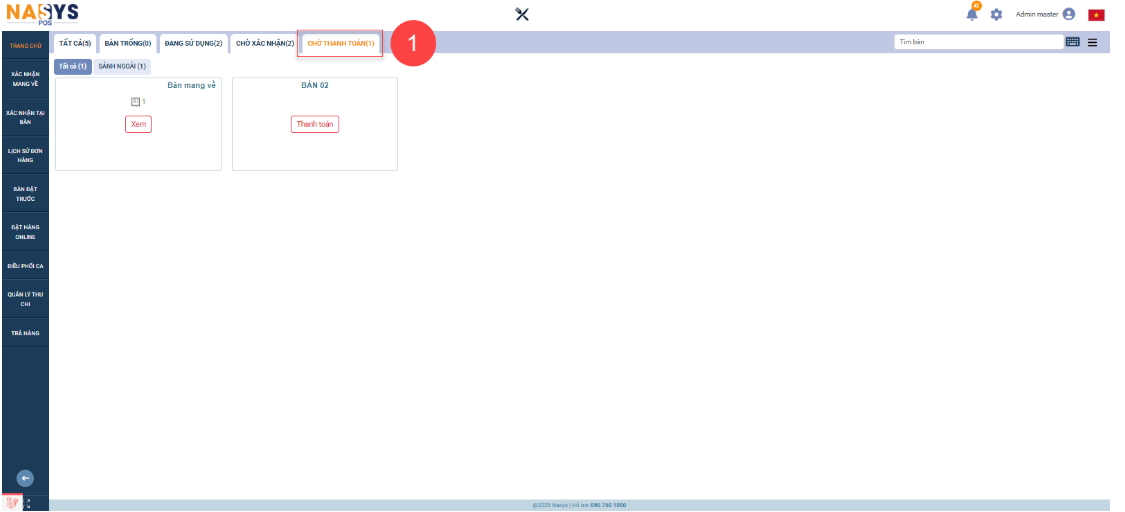Viewport: 1125px width, 512px height.
Task: Select the Chờ xác nhận(2) tab
Action: 265,43
